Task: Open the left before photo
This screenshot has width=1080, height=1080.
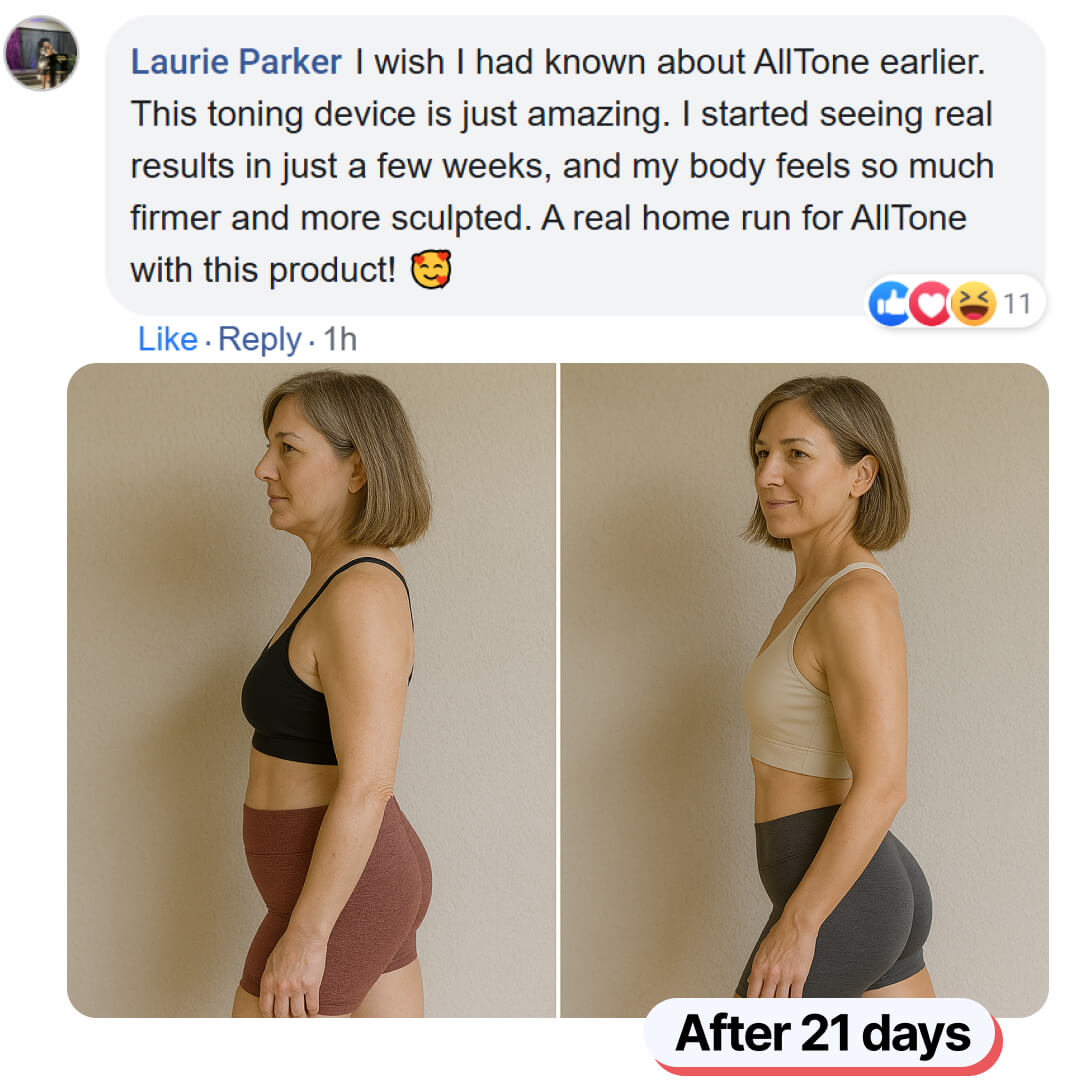Action: pyautogui.click(x=311, y=690)
